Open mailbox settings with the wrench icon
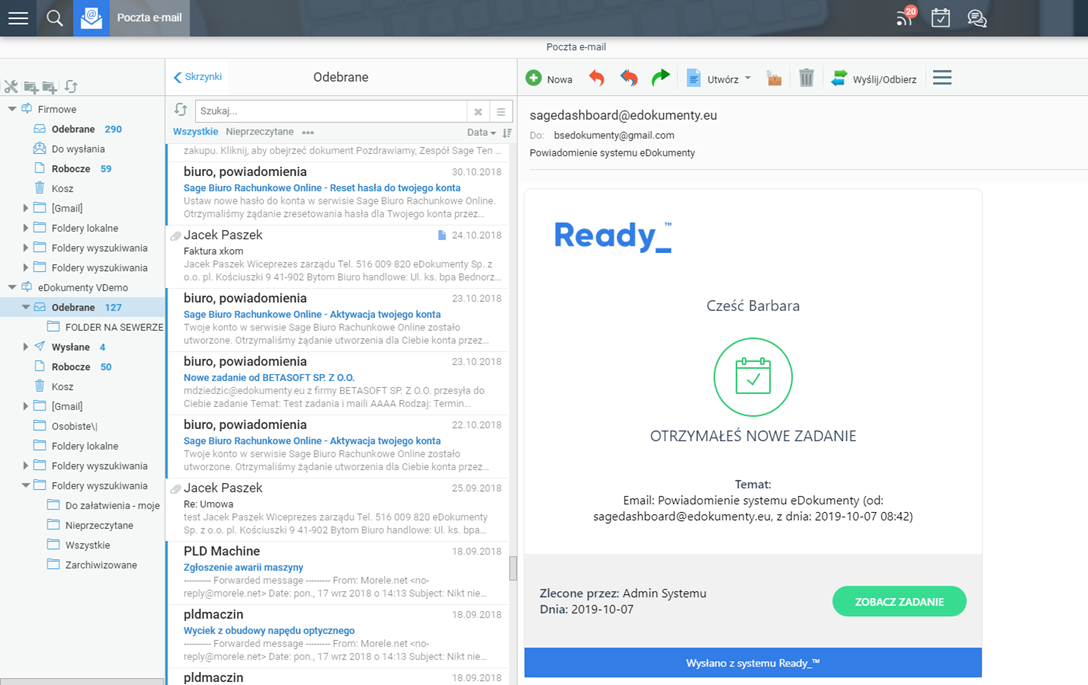Viewport: 1088px width, 685px height. [x=11, y=87]
